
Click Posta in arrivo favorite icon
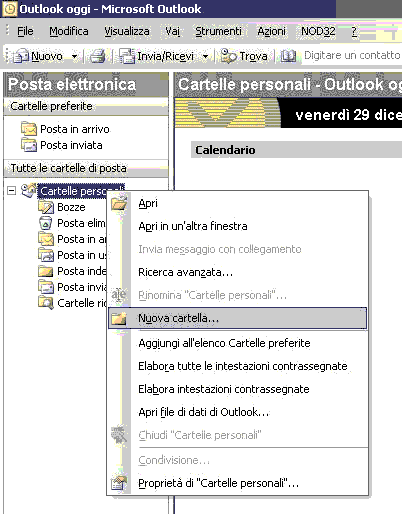tap(29, 129)
